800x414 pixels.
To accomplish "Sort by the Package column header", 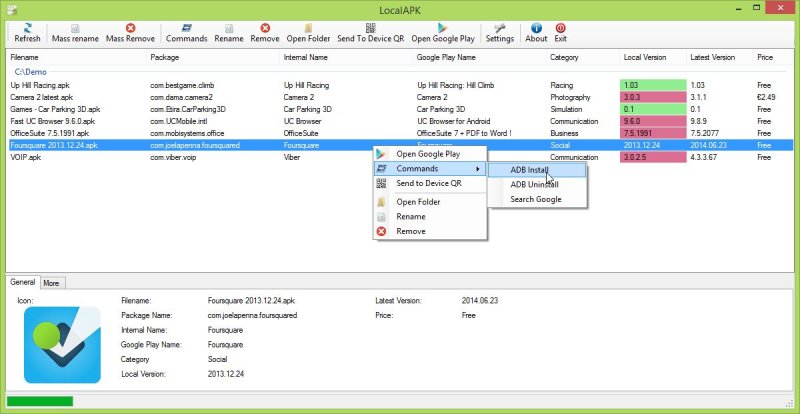I will pos(213,57).
